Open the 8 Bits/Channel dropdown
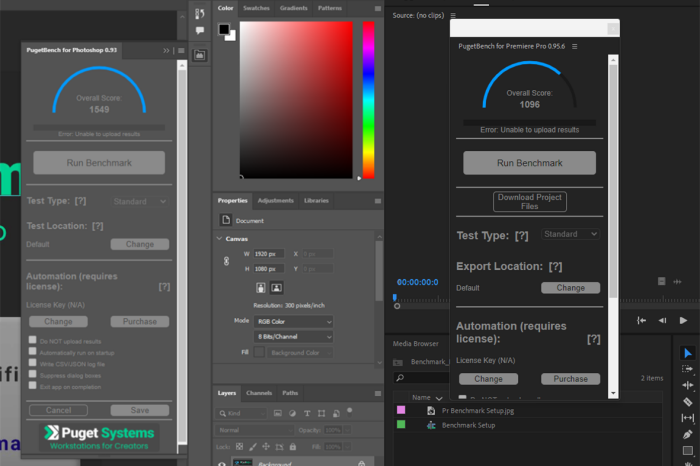This screenshot has height=466, width=700. [294, 337]
